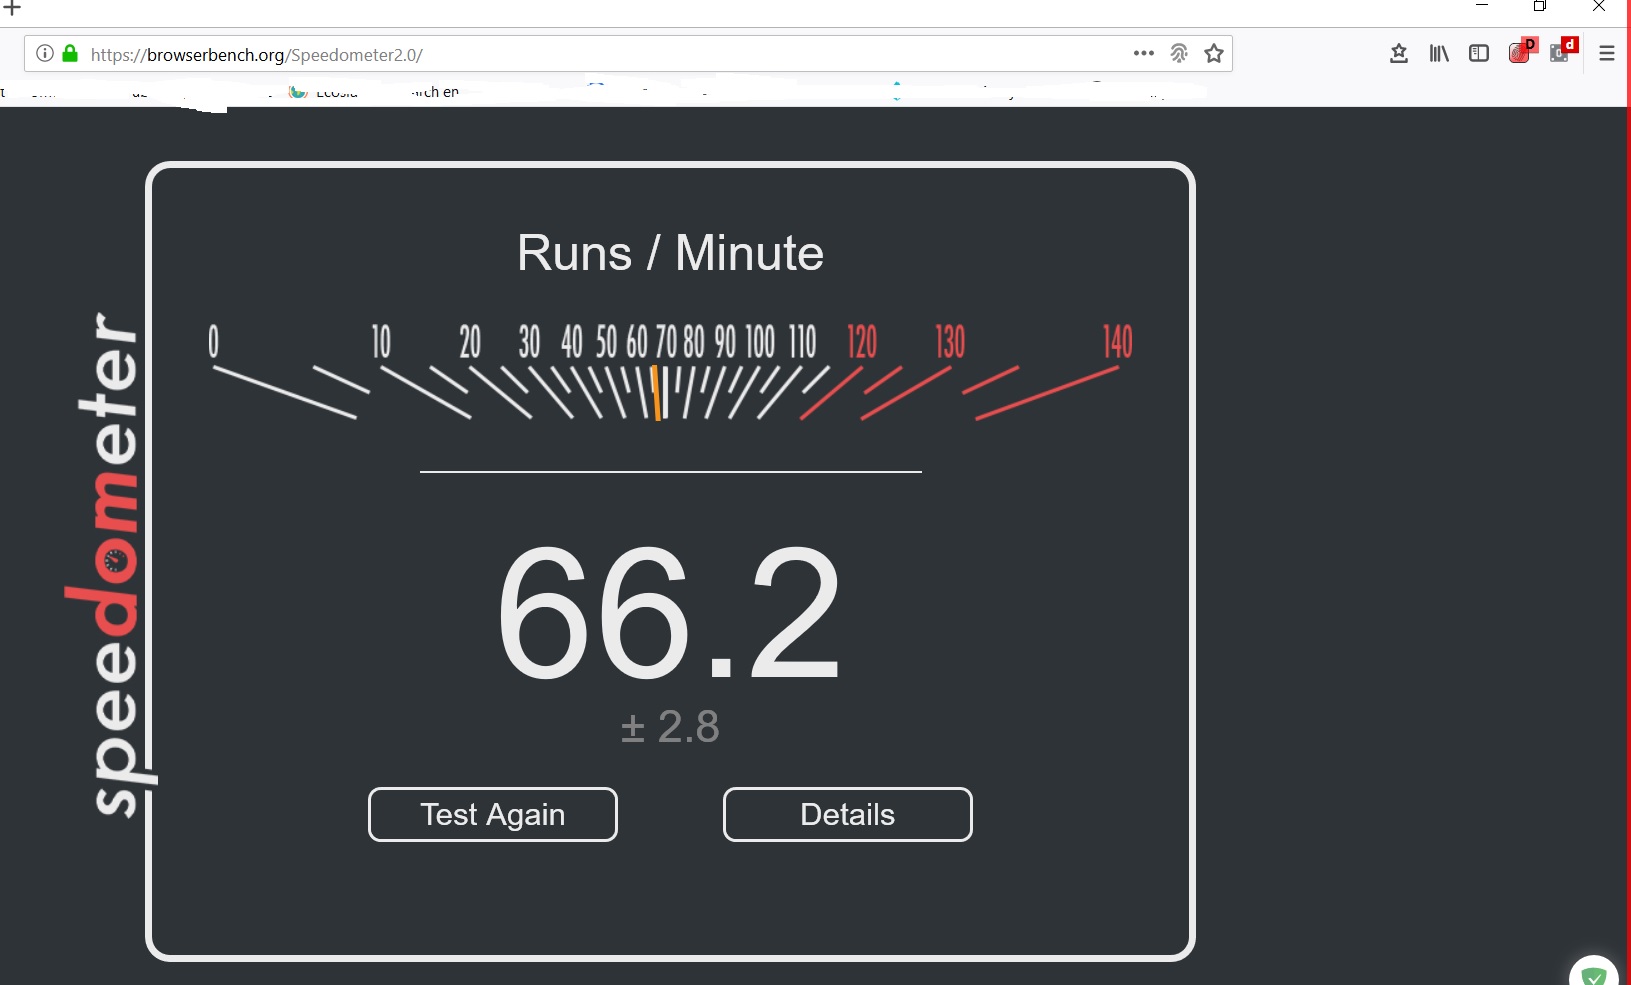1631x985 pixels.
Task: Click the gray extension icon with red d badge
Action: click(x=1563, y=50)
